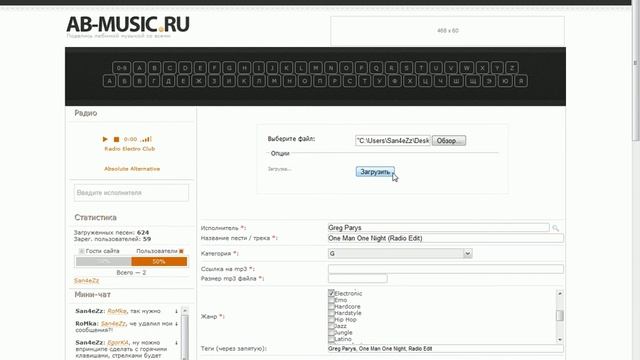The height and width of the screenshot is (360, 640).
Task: Open online user San4eZz under statistics
Action: [87, 281]
